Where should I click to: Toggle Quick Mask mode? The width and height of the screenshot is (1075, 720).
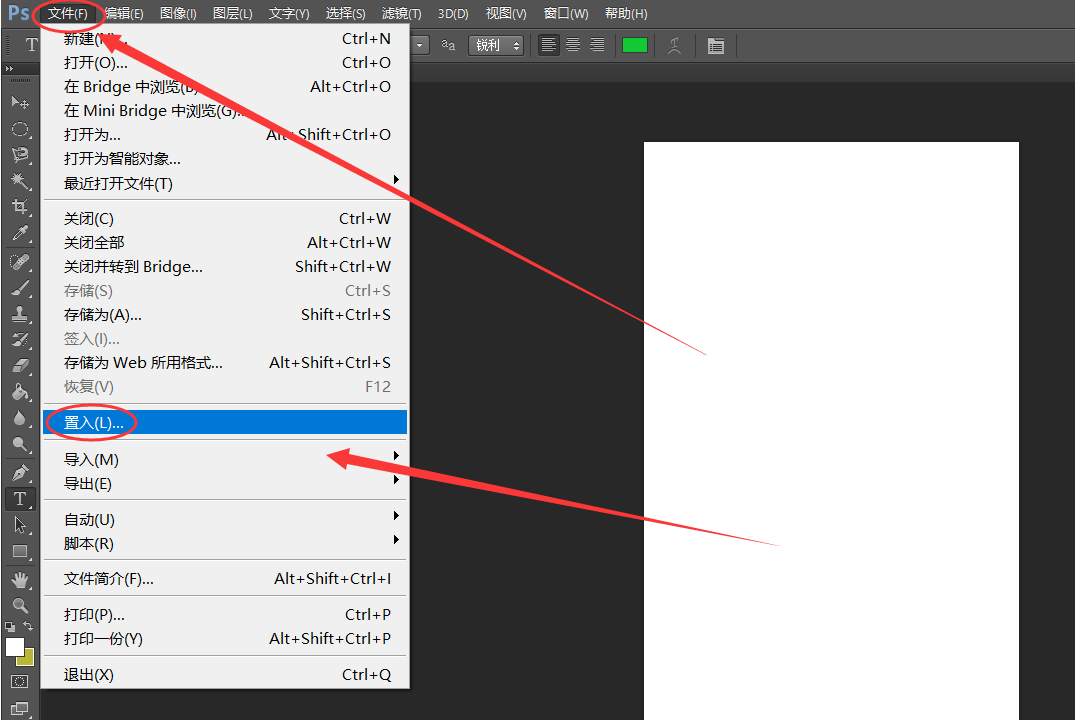click(x=20, y=682)
